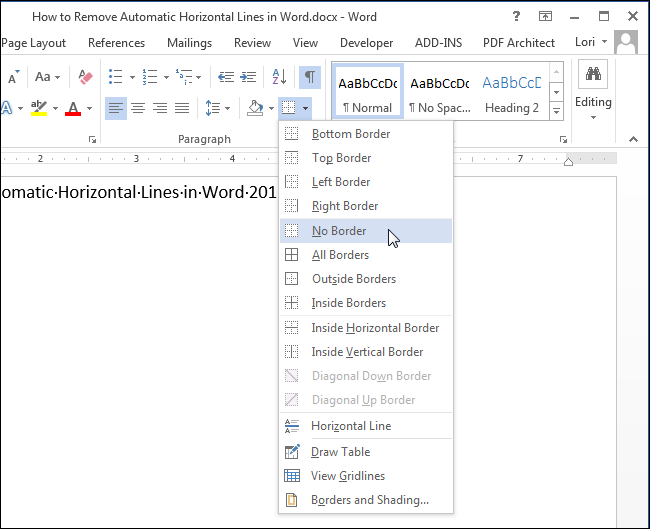The width and height of the screenshot is (650, 529).
Task: Open Borders and Shading dialog
Action: [x=366, y=500]
